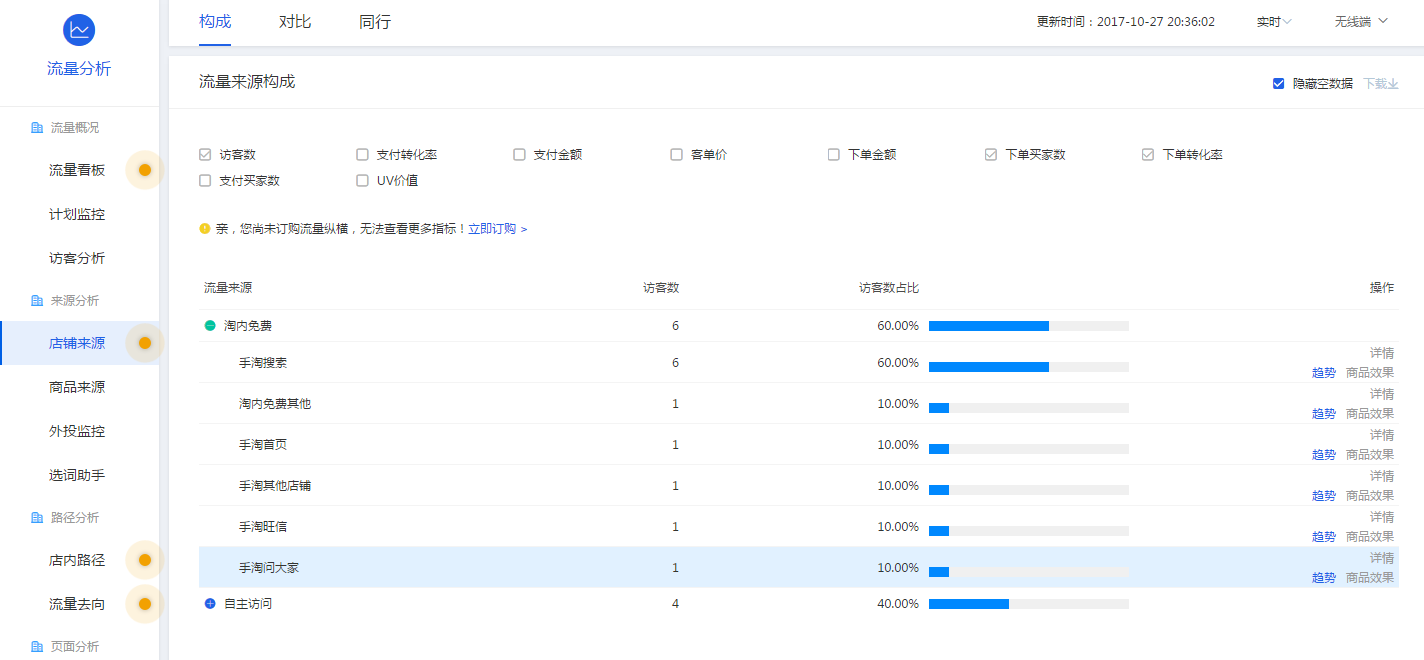Click the 路径分析 section icon
The height and width of the screenshot is (660, 1424).
pyautogui.click(x=37, y=518)
